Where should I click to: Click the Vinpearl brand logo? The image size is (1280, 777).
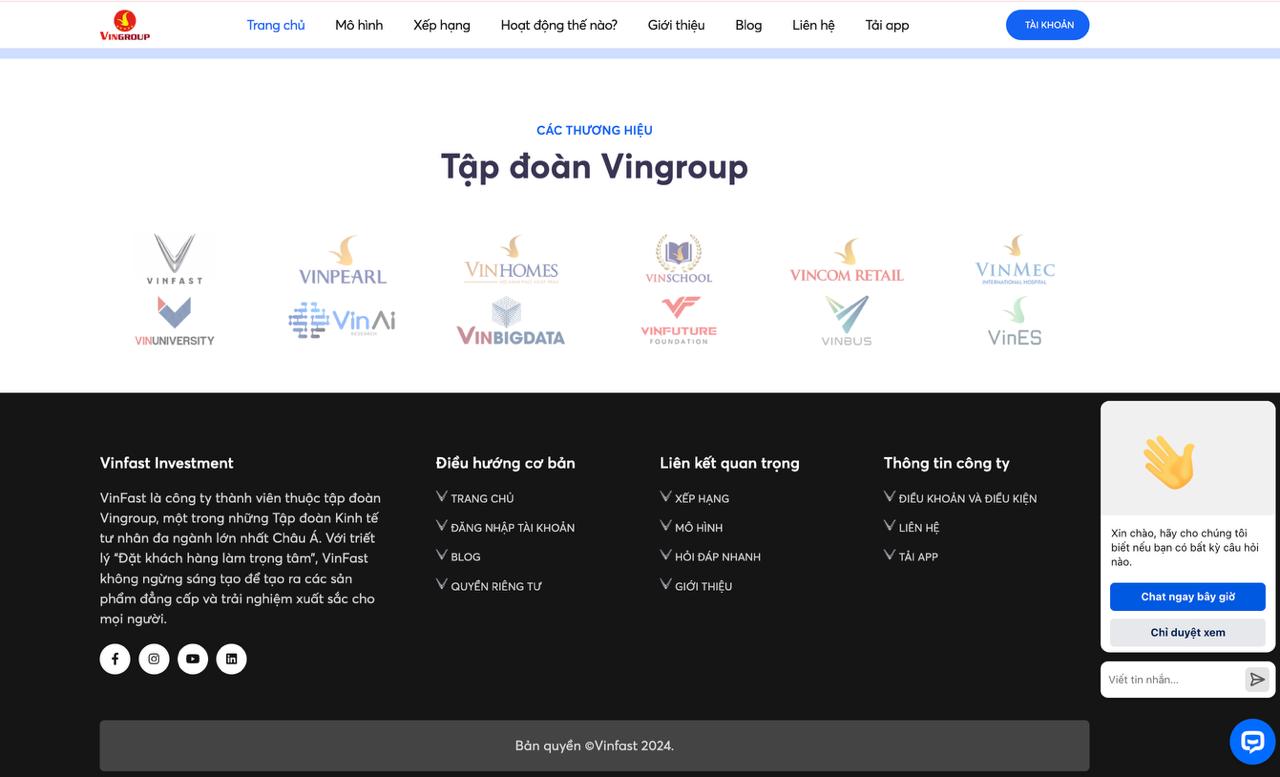pos(342,260)
